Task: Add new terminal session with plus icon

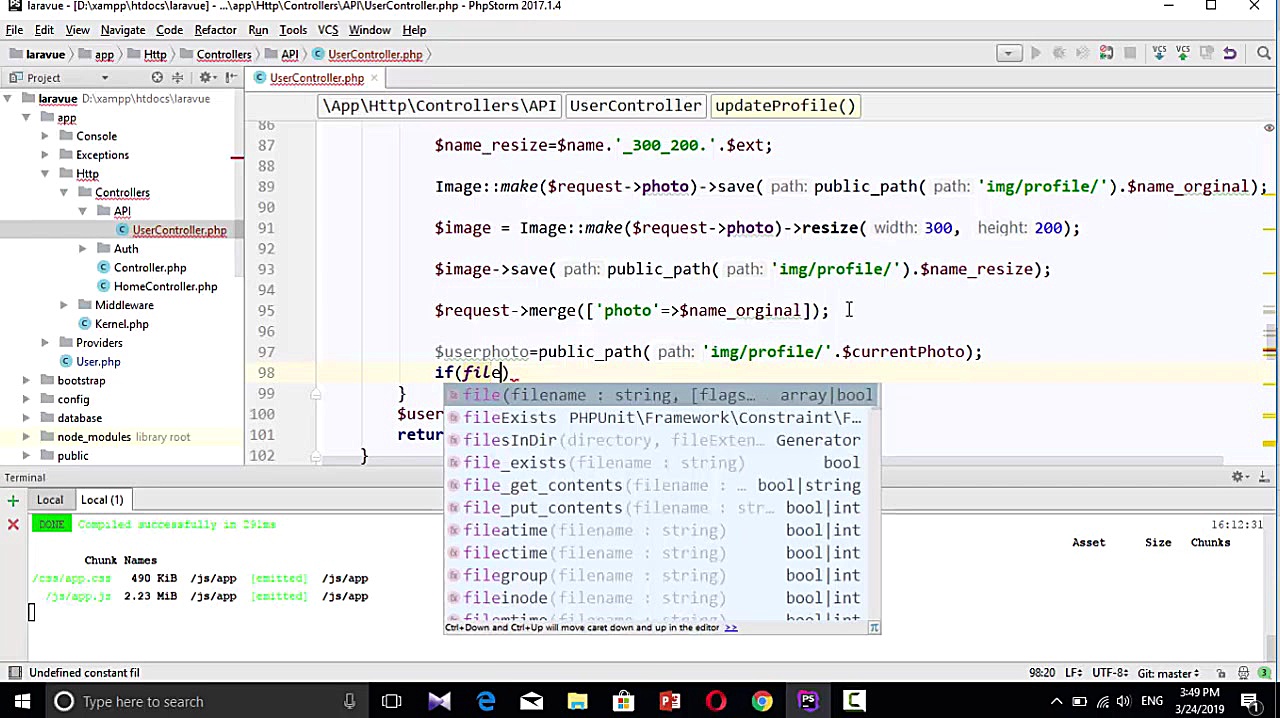Action: (13, 500)
